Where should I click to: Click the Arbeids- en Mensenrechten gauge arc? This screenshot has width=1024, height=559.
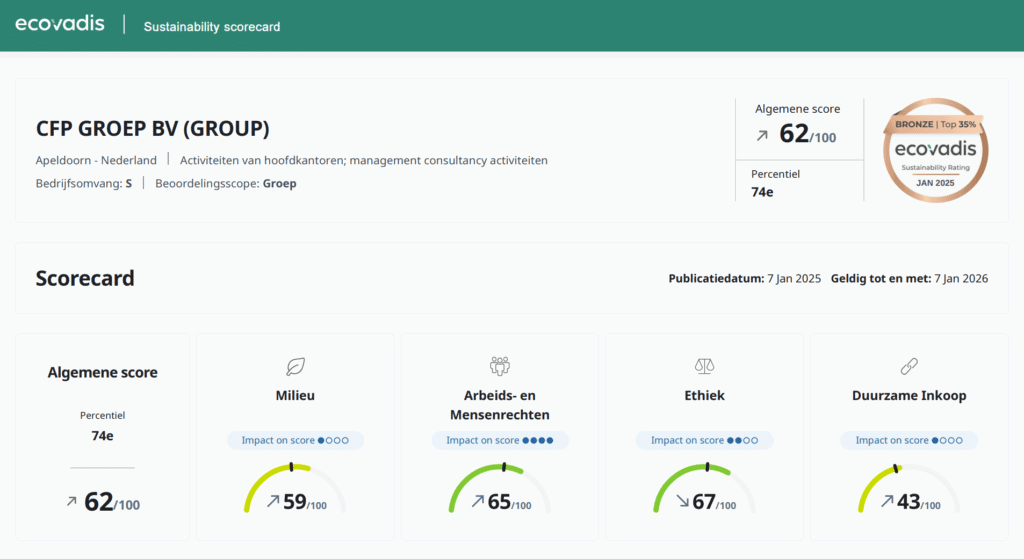coord(500,488)
